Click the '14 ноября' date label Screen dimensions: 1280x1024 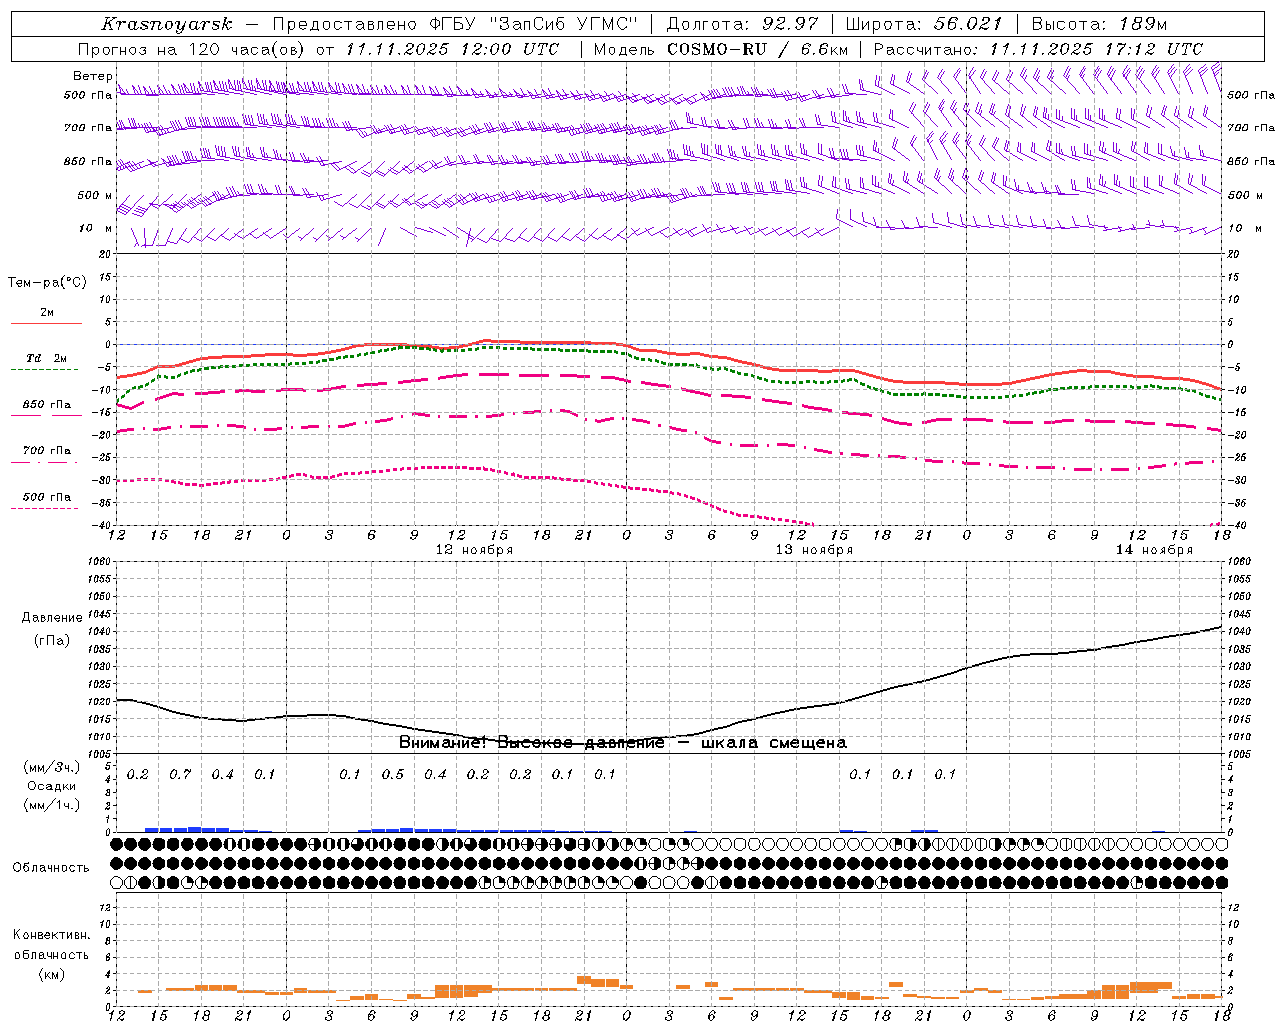(1154, 550)
